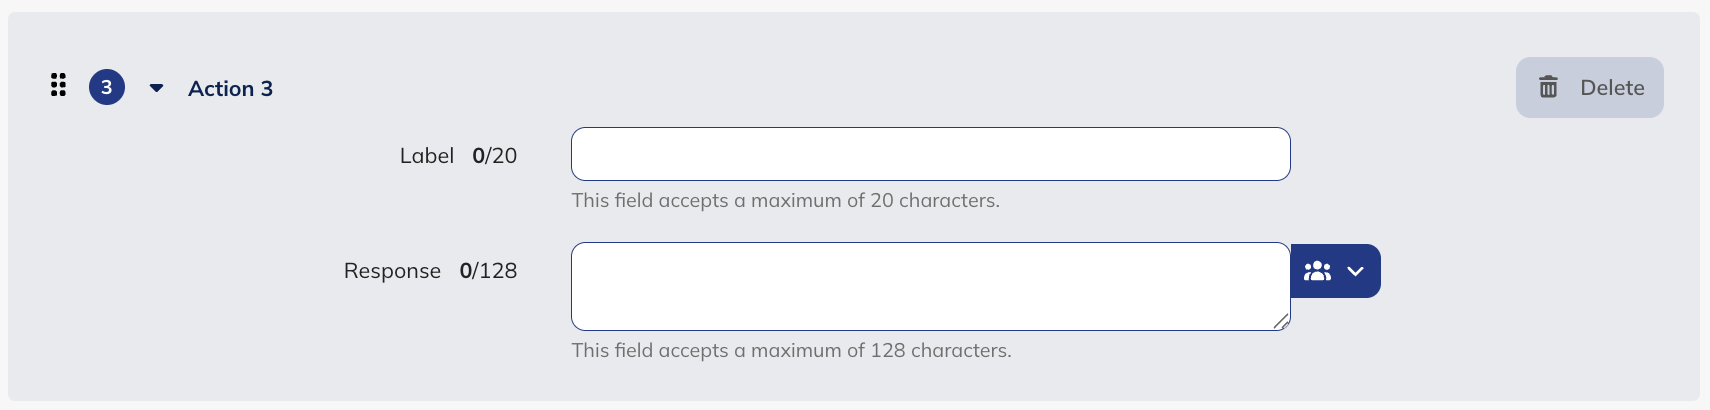Click the word Delete on the button

(x=1612, y=88)
